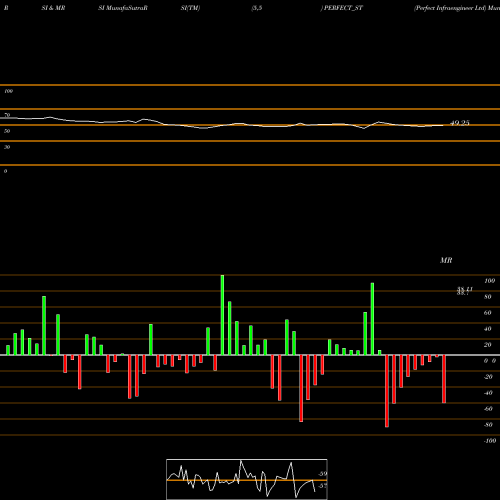Click the MR axis label 20

pyautogui.click(x=488, y=345)
